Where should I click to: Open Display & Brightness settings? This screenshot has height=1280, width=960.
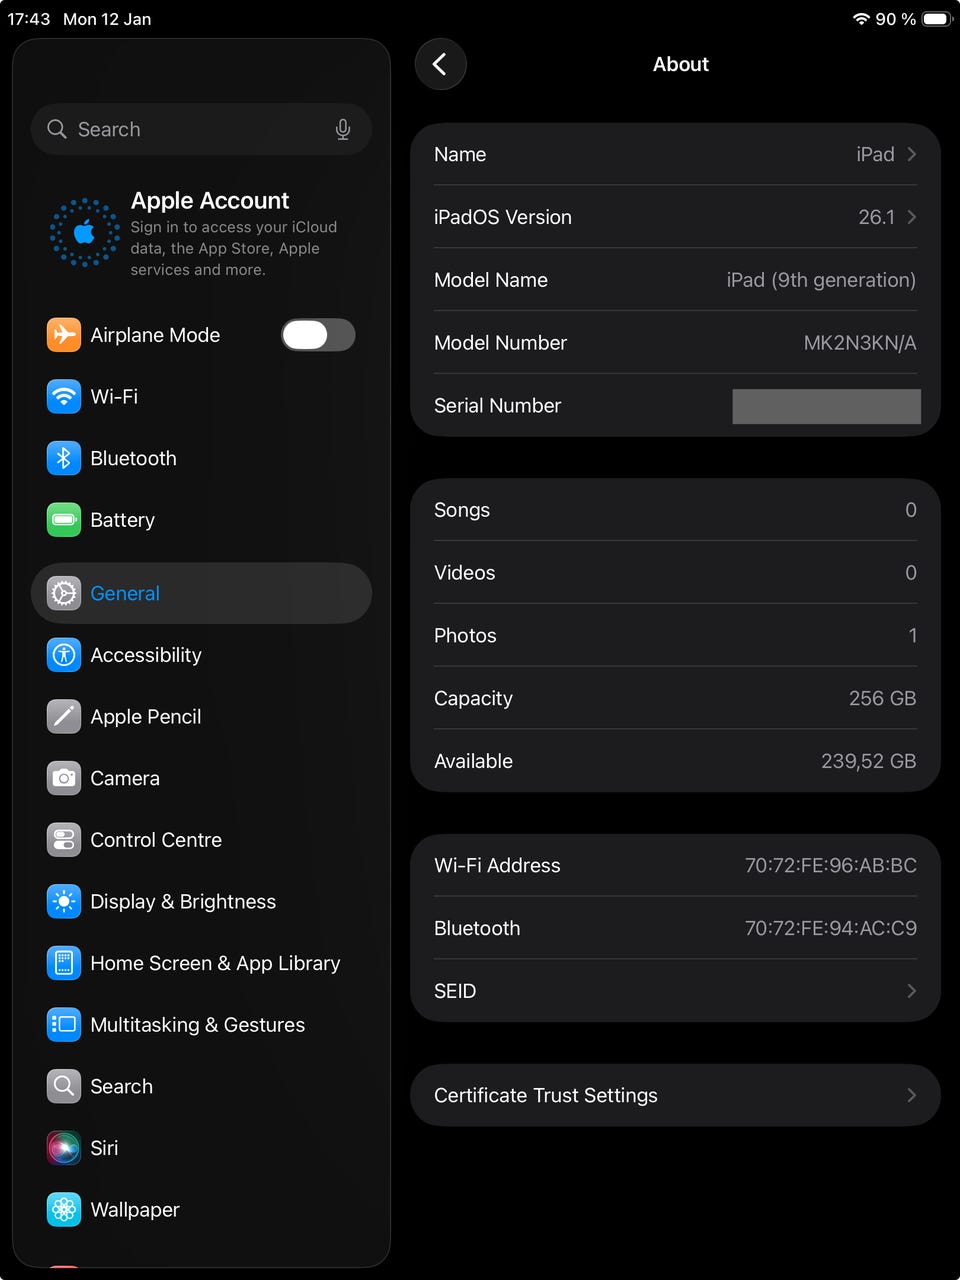point(201,902)
